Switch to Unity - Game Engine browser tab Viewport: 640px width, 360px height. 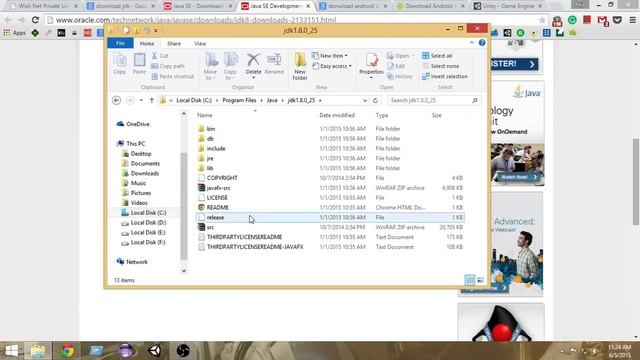point(508,6)
